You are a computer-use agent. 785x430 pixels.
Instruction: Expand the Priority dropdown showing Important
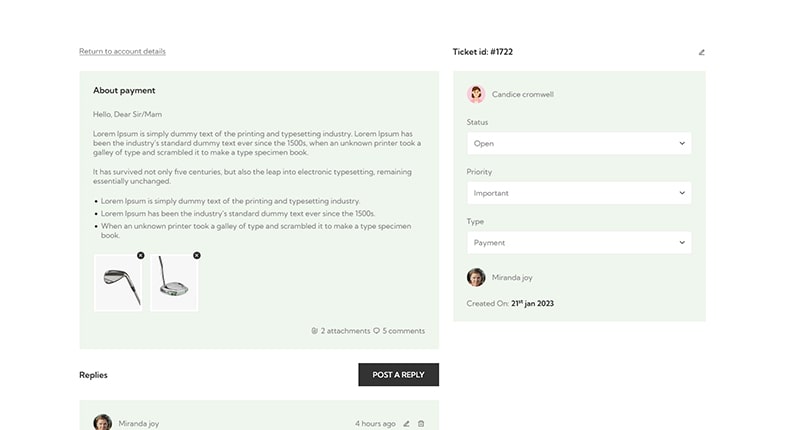click(x=579, y=193)
